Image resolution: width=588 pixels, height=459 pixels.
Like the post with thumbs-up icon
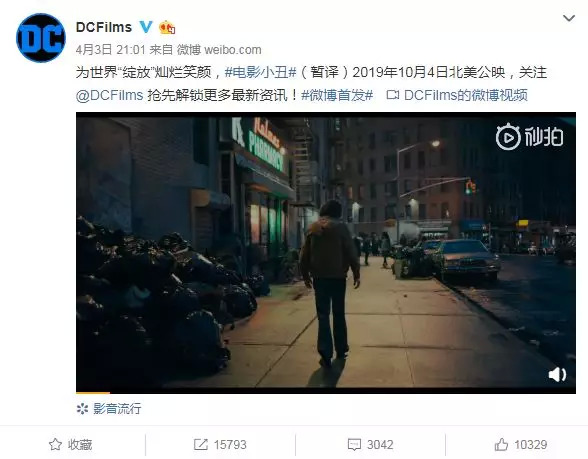coord(501,445)
